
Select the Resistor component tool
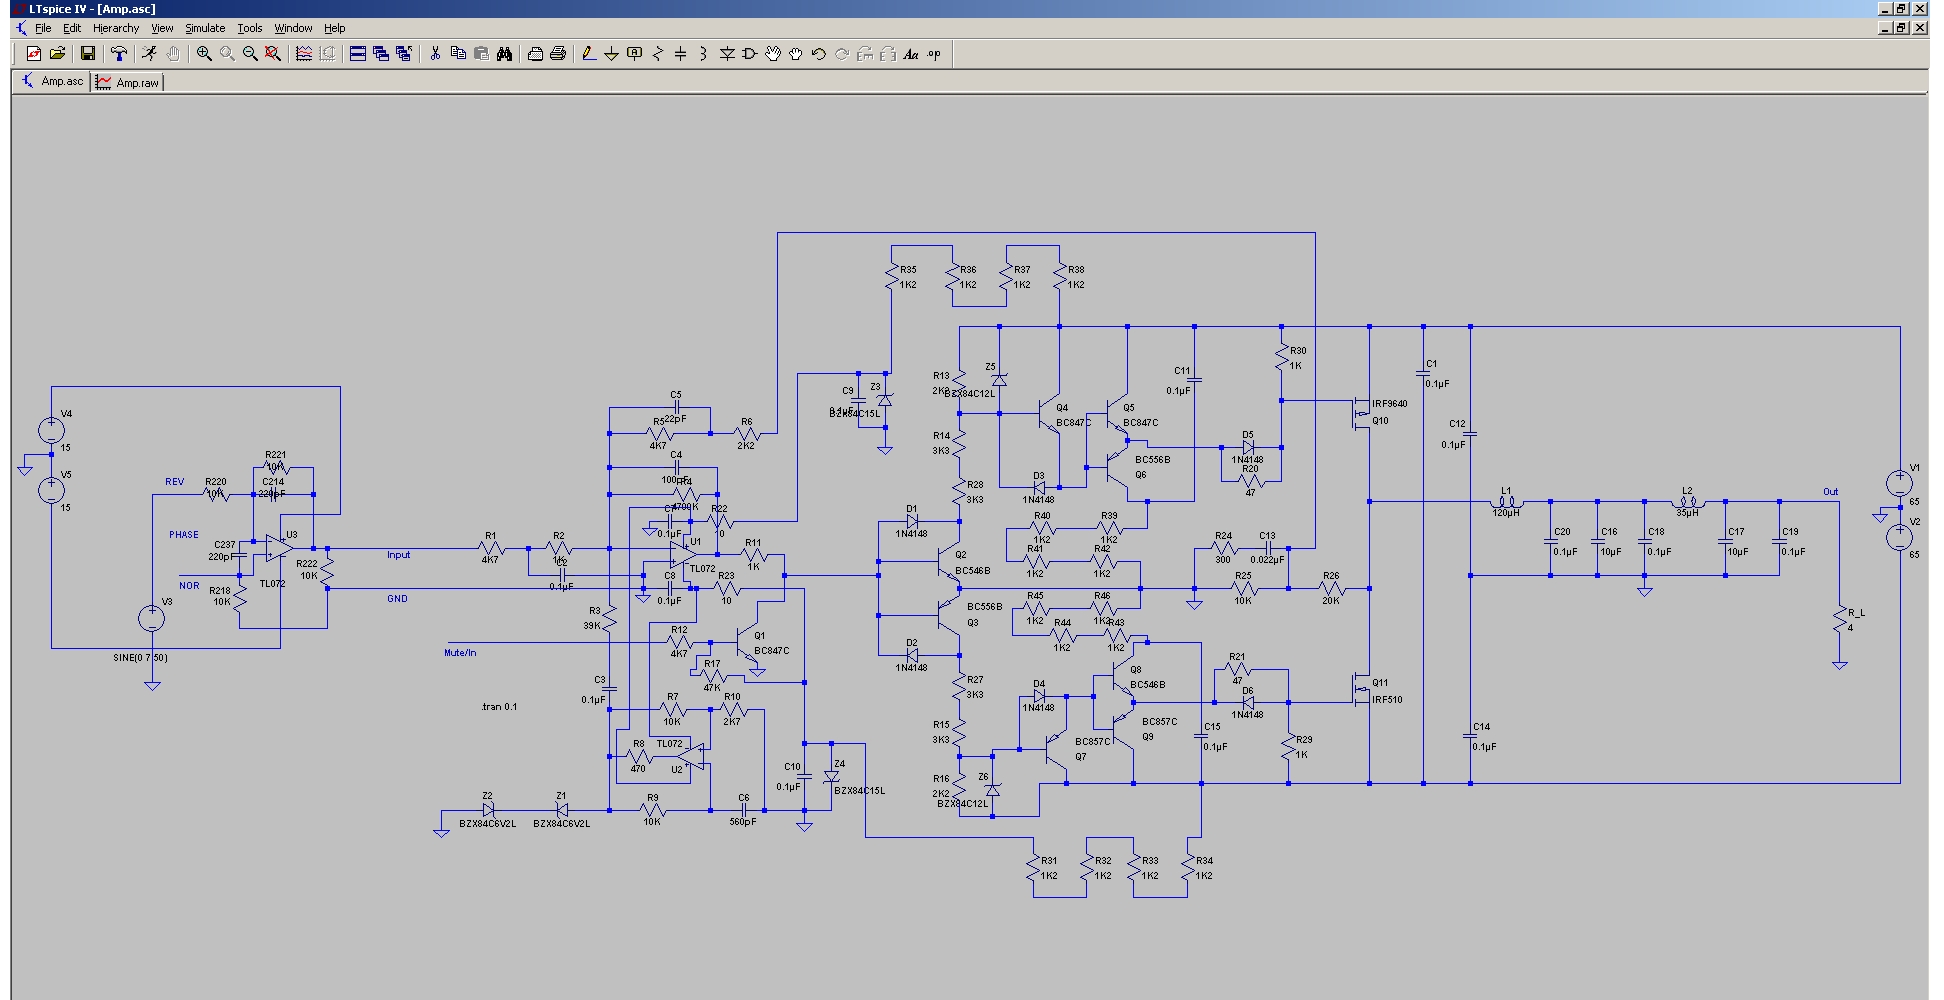pyautogui.click(x=657, y=54)
